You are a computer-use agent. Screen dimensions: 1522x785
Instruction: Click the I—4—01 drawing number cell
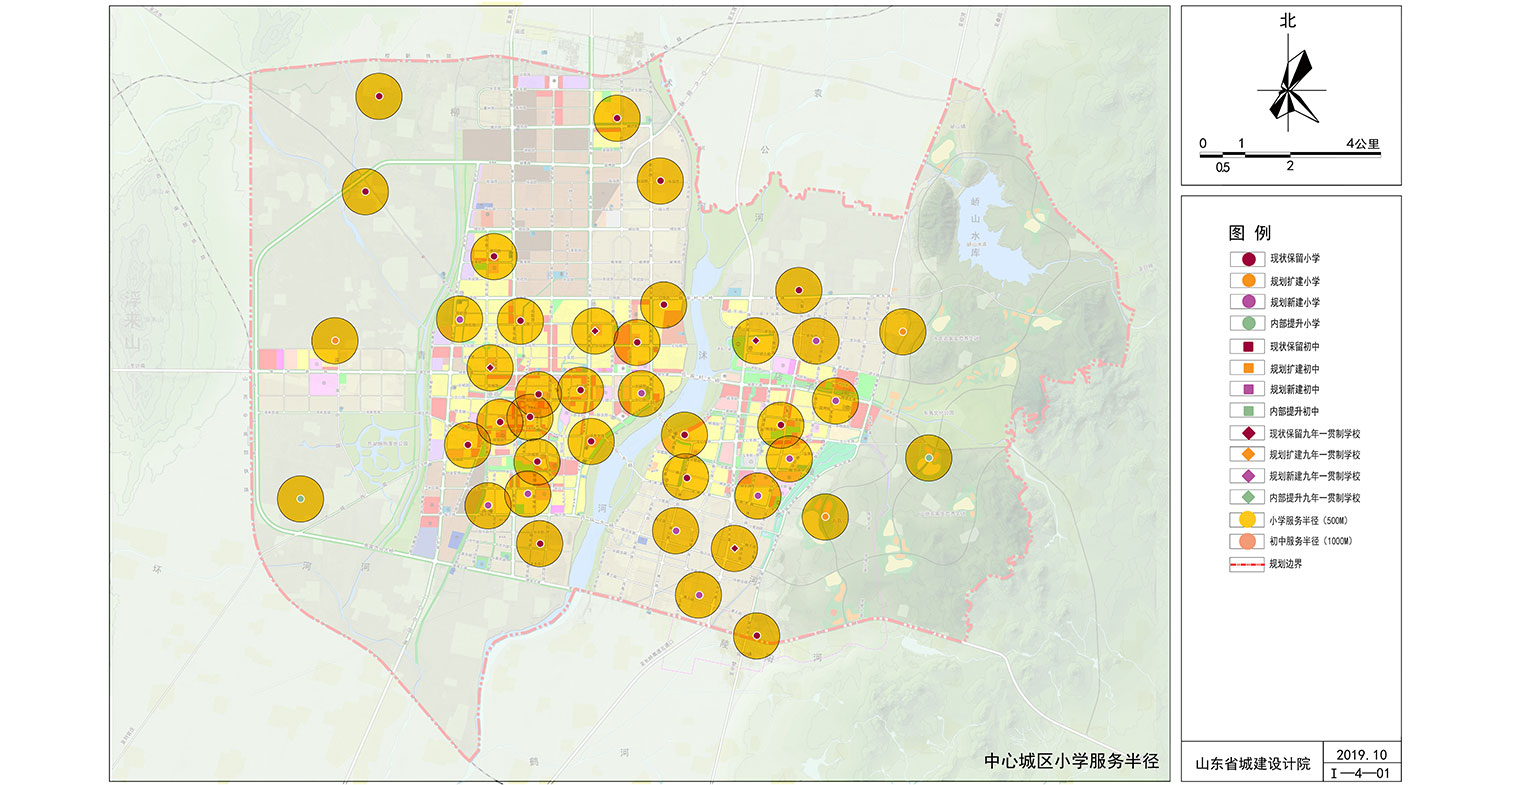click(x=1360, y=773)
